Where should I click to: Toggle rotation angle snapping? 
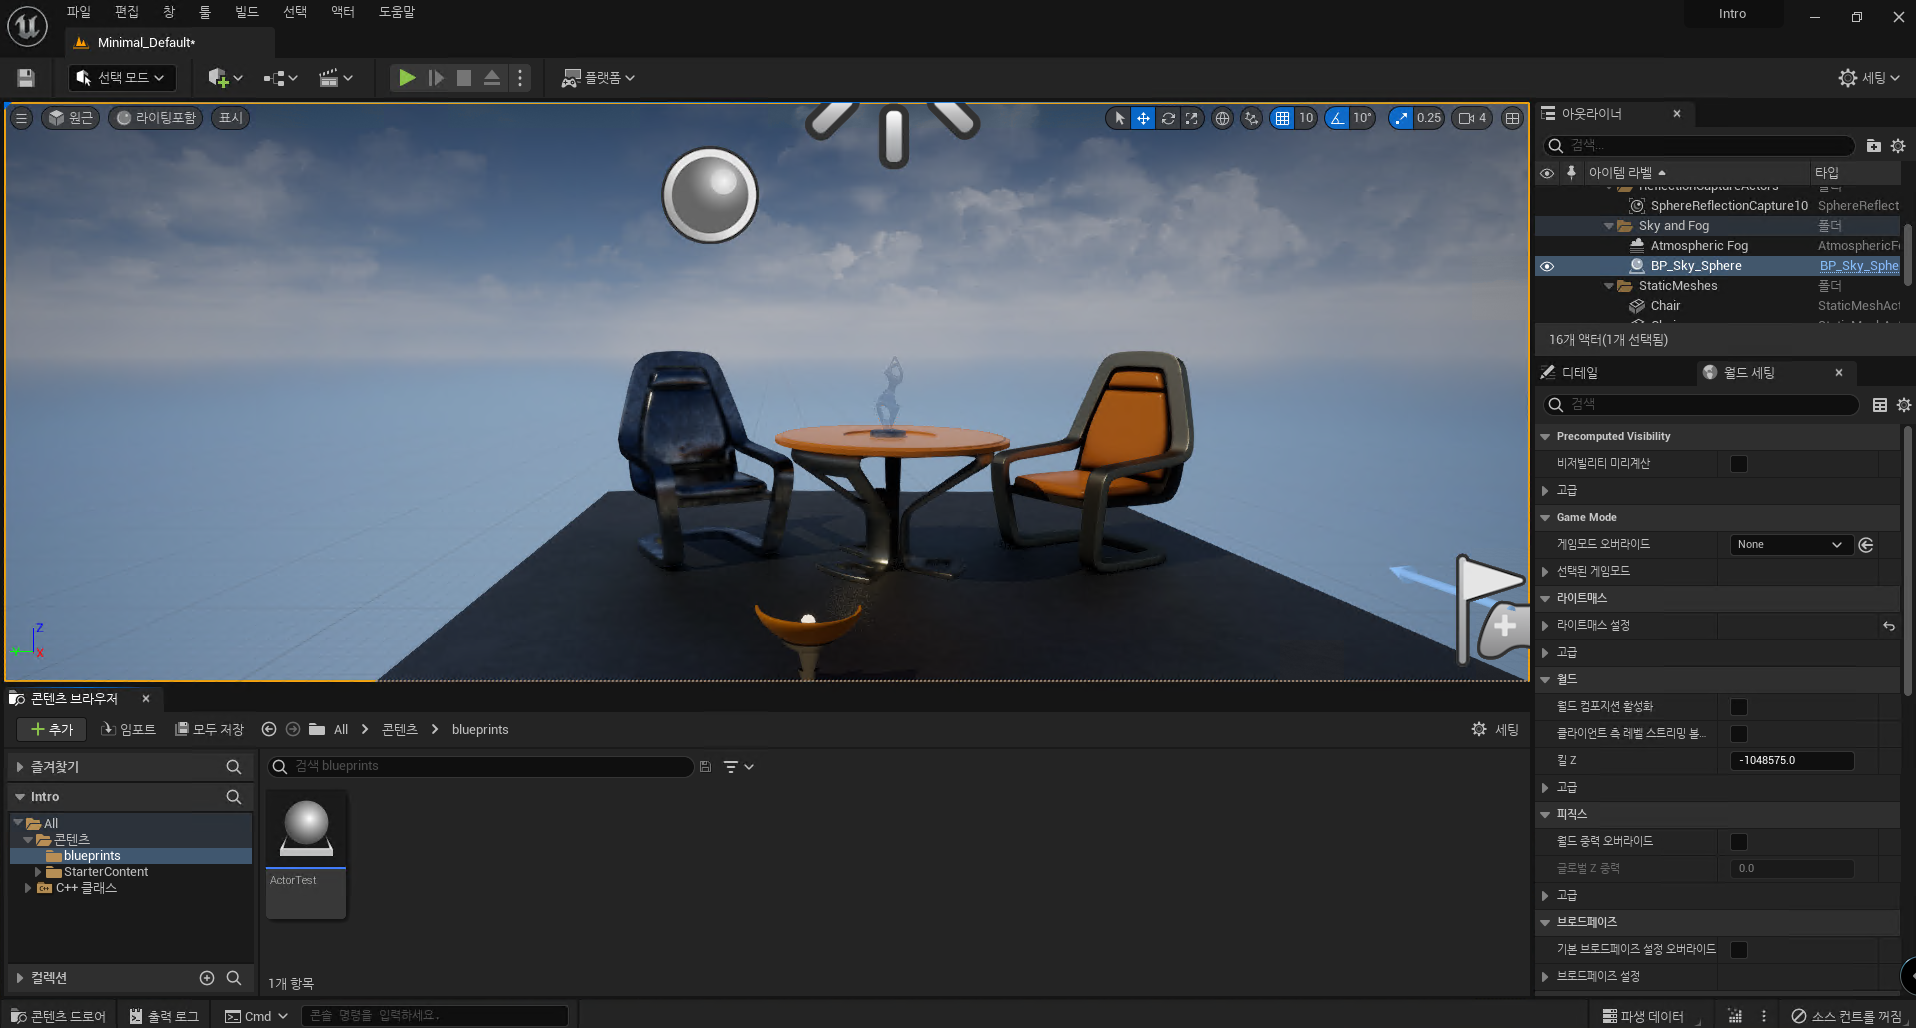pyautogui.click(x=1337, y=118)
